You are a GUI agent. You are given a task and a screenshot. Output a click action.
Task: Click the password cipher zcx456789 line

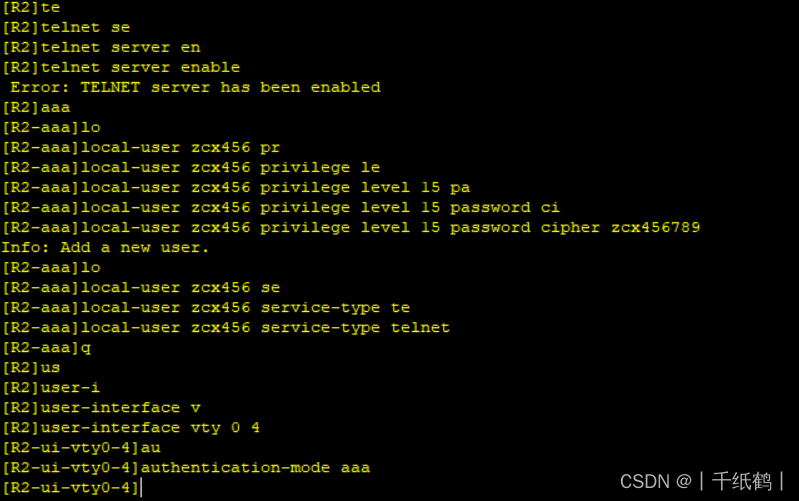pyautogui.click(x=351, y=228)
